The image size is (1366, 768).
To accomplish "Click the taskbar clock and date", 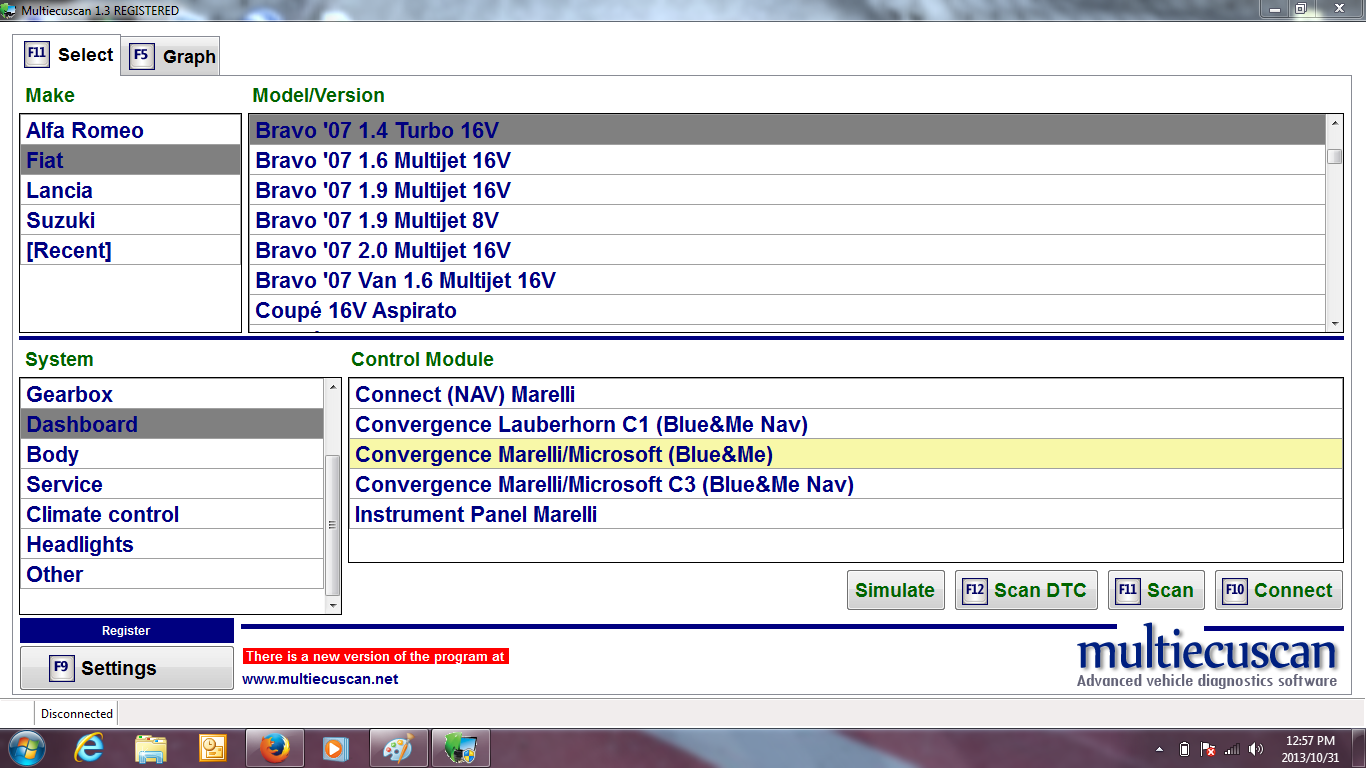I will 1310,749.
